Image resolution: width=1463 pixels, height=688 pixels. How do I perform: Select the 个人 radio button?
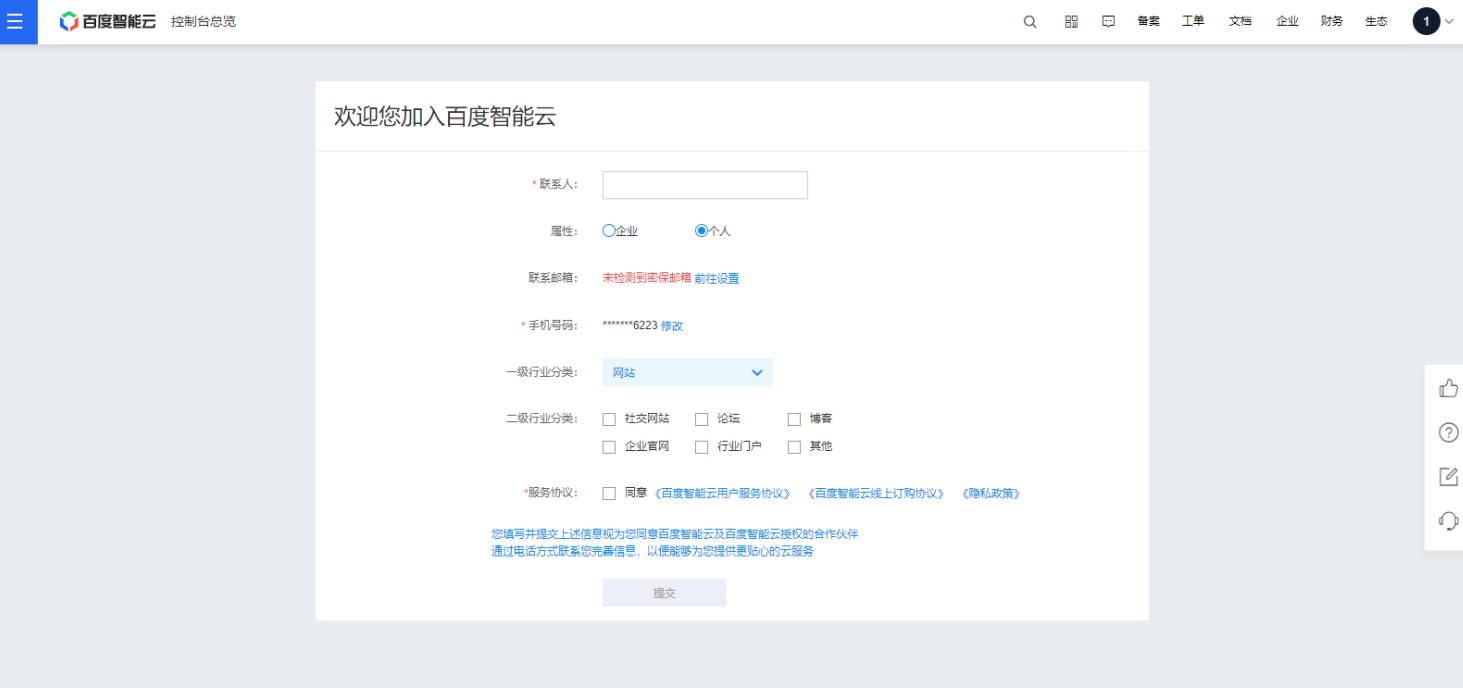(701, 231)
